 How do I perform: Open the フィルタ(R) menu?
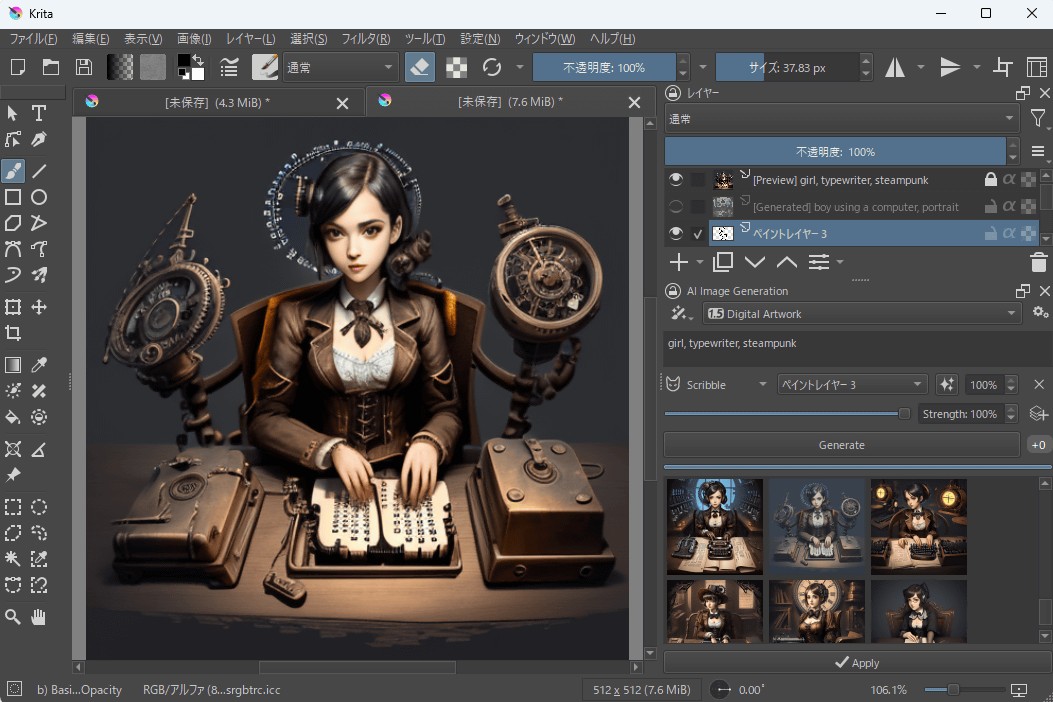click(366, 39)
